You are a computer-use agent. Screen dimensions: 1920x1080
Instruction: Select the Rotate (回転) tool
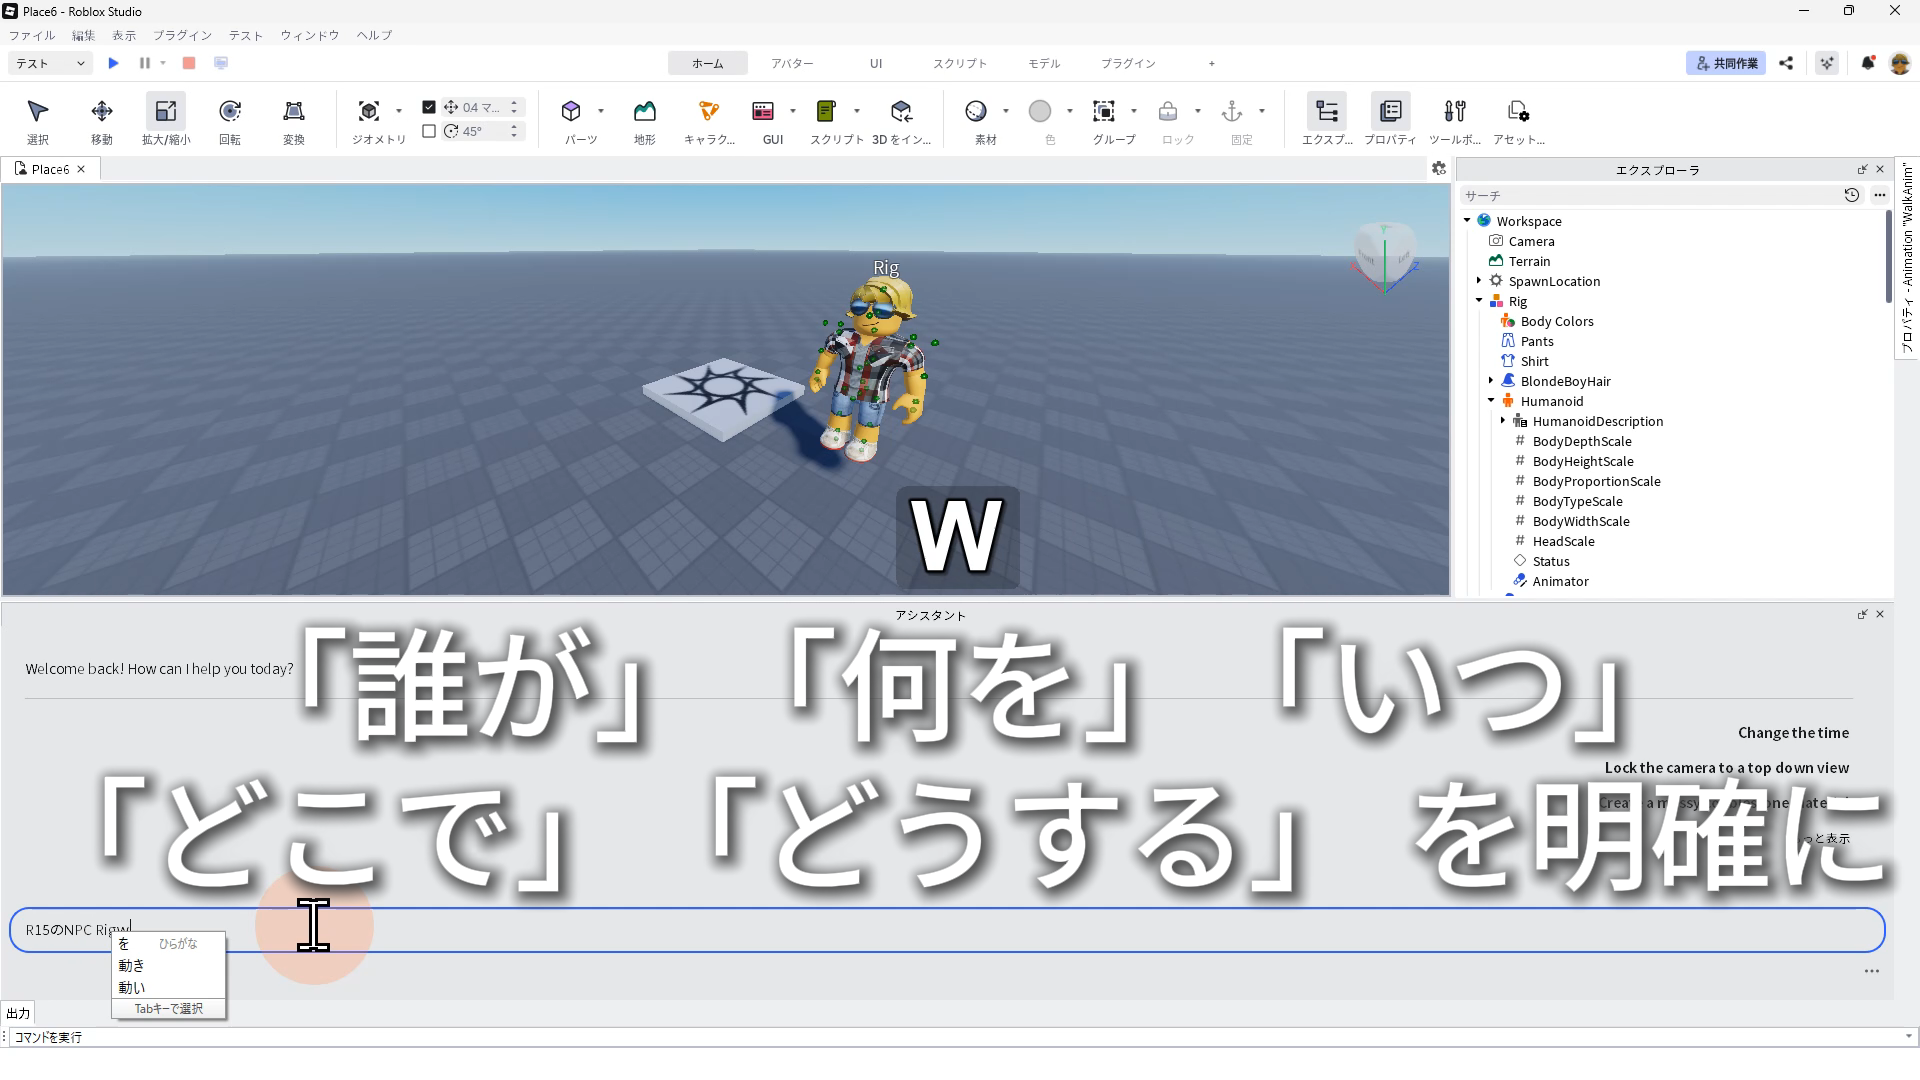[x=230, y=112]
